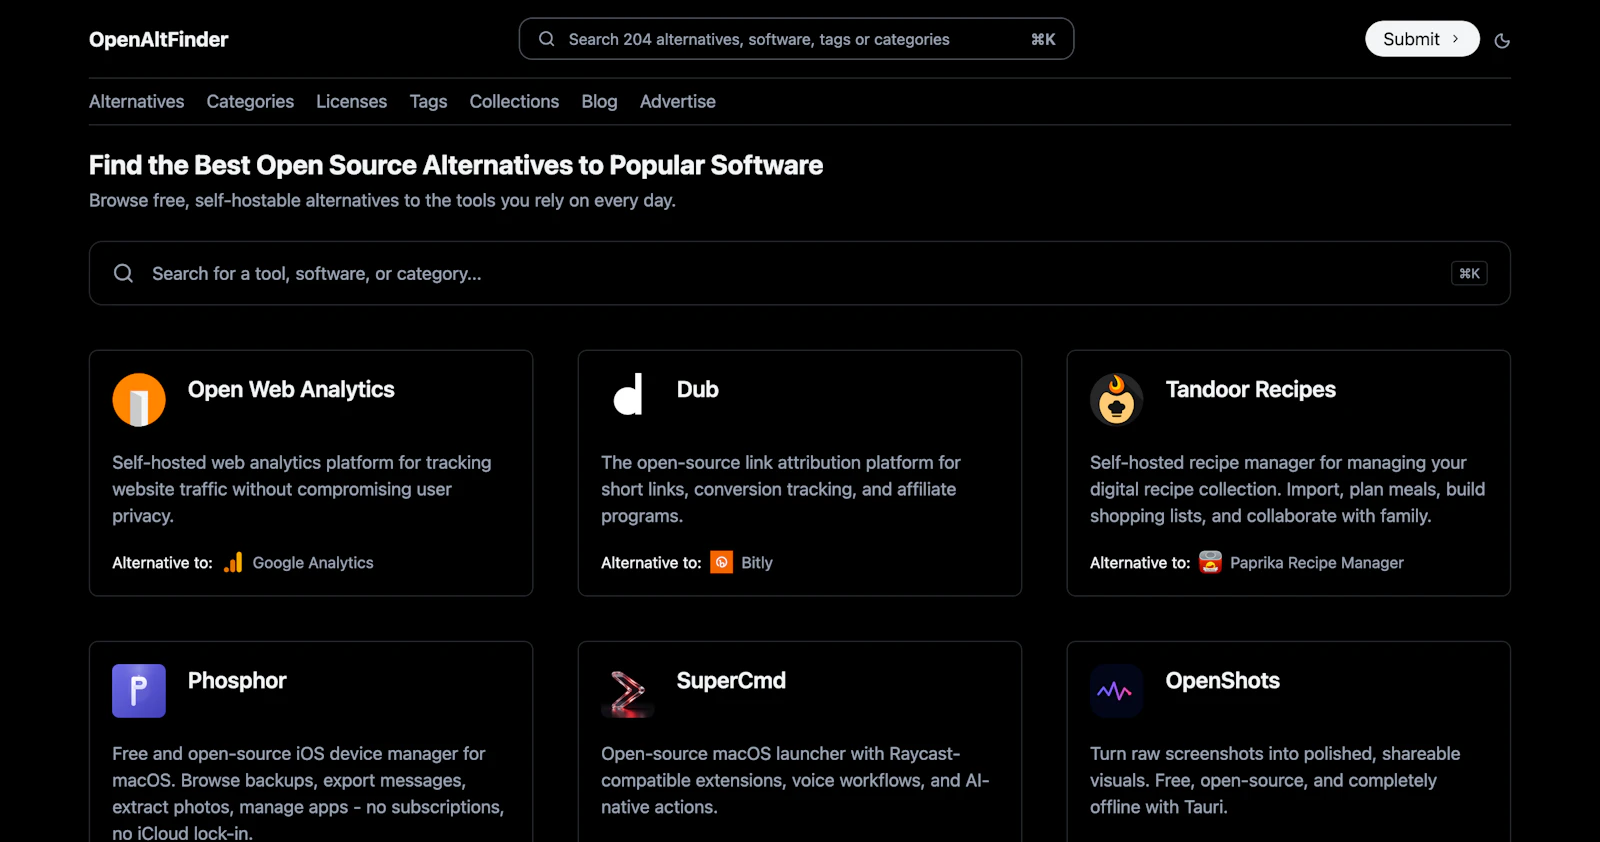Click the OpenShots waveform logo
Screen dimensions: 1600x842
coord(1116,691)
